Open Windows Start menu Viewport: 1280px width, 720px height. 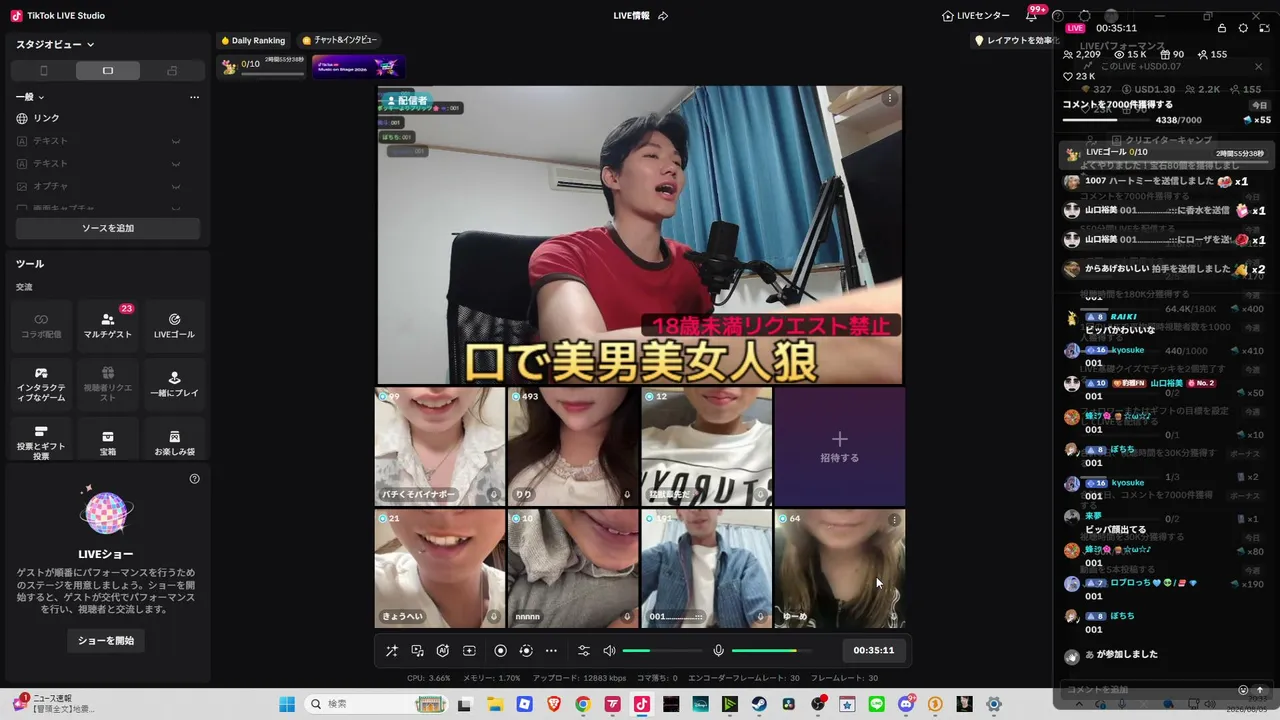pyautogui.click(x=287, y=704)
